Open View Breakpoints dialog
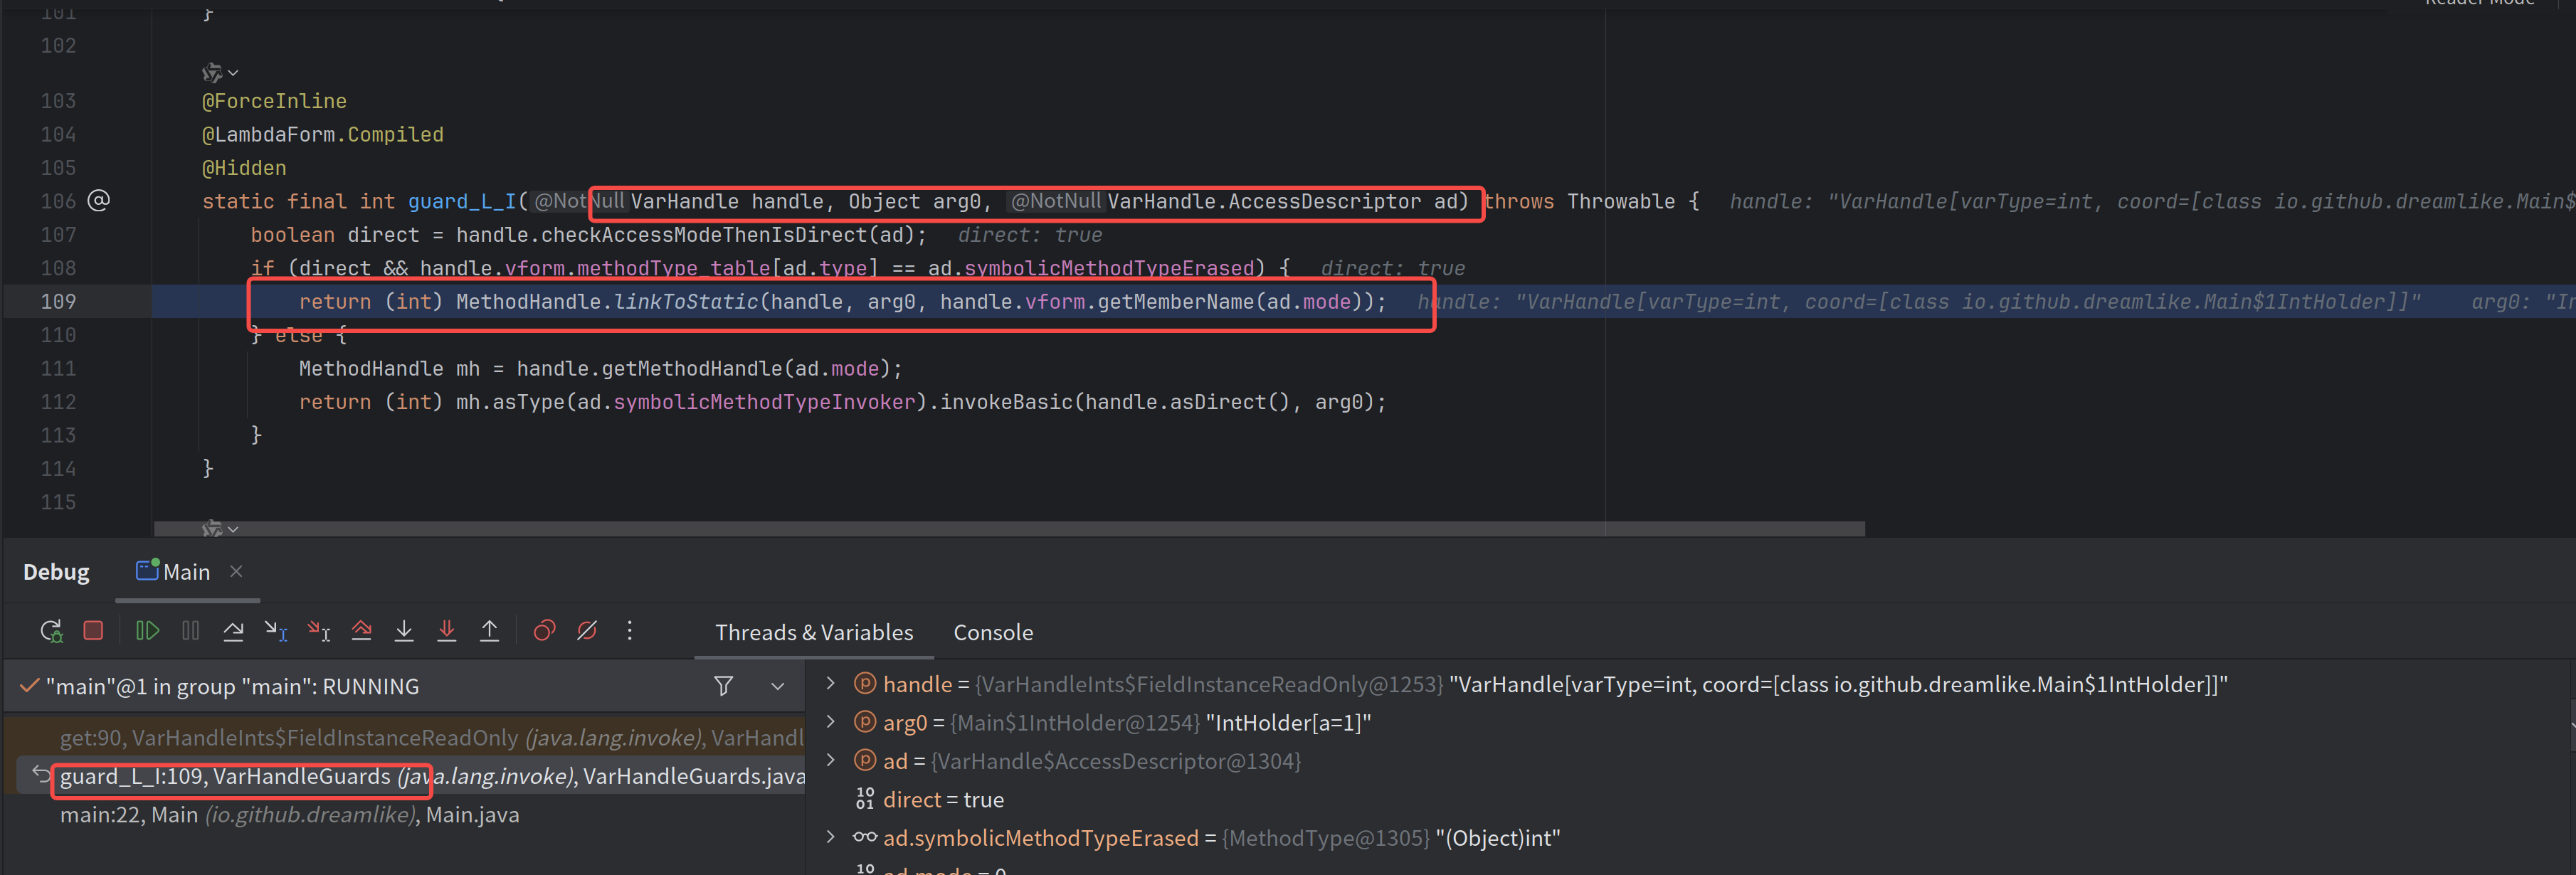 [544, 631]
